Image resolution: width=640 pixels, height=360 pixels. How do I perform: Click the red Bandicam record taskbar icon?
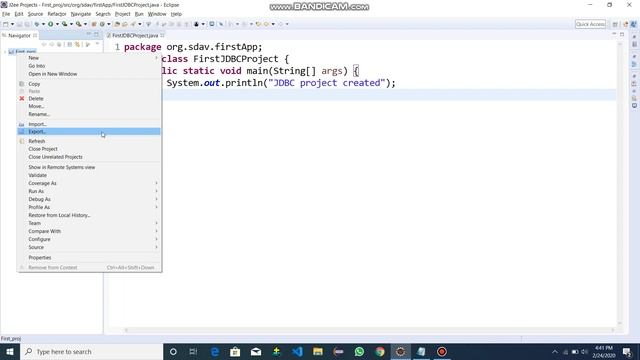click(x=442, y=351)
